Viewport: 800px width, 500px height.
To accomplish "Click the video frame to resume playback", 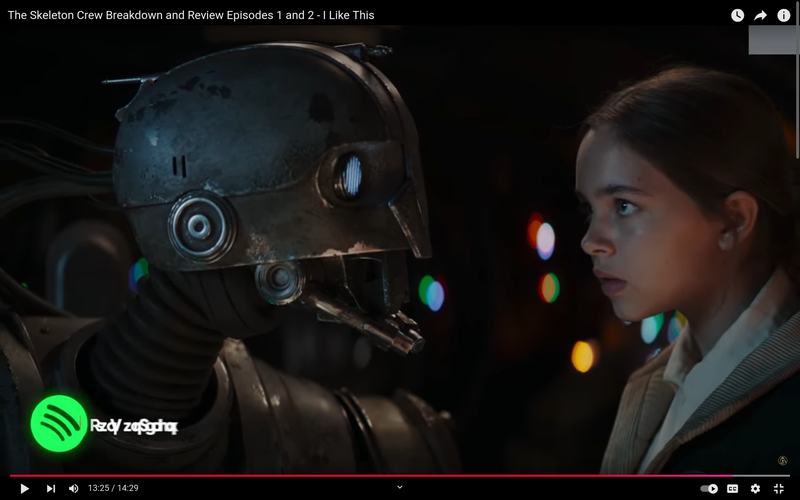I will (400, 250).
